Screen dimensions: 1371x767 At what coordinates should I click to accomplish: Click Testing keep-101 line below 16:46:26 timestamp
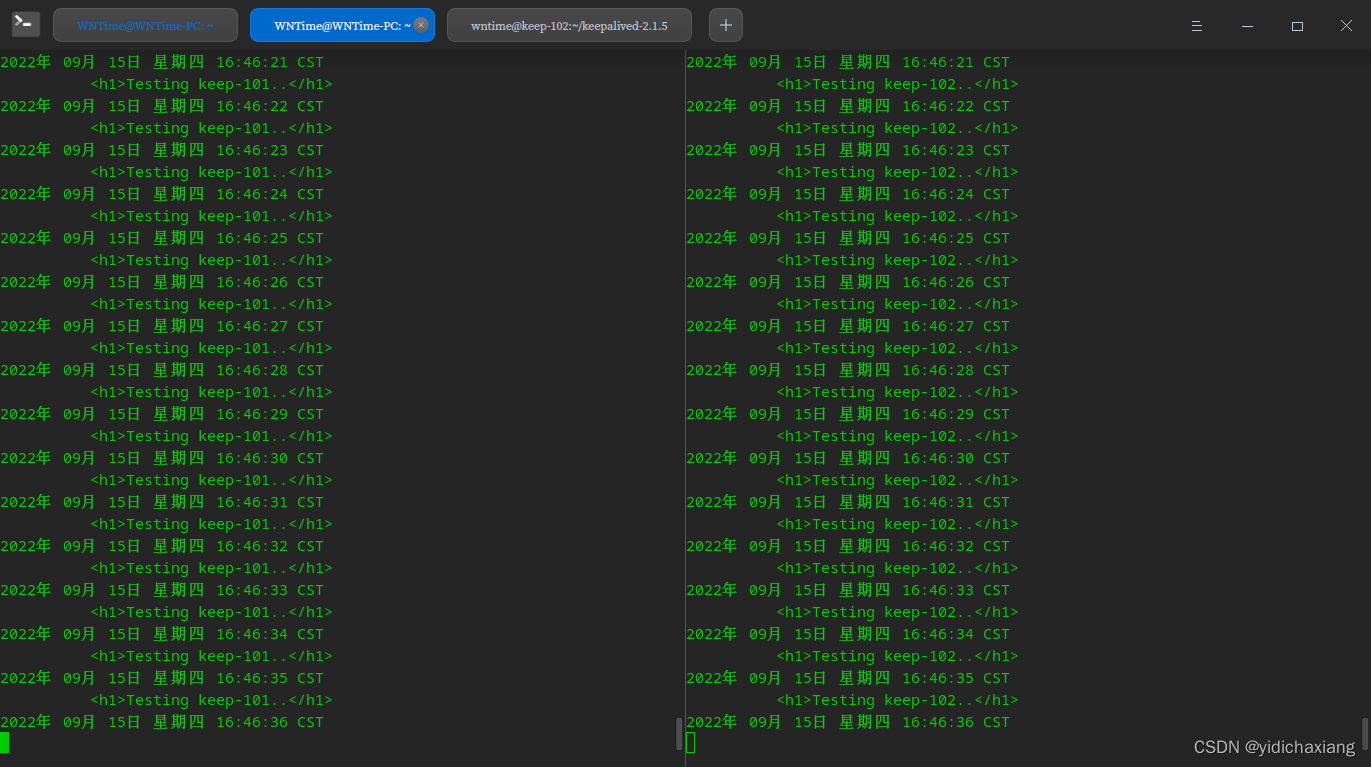click(x=211, y=304)
